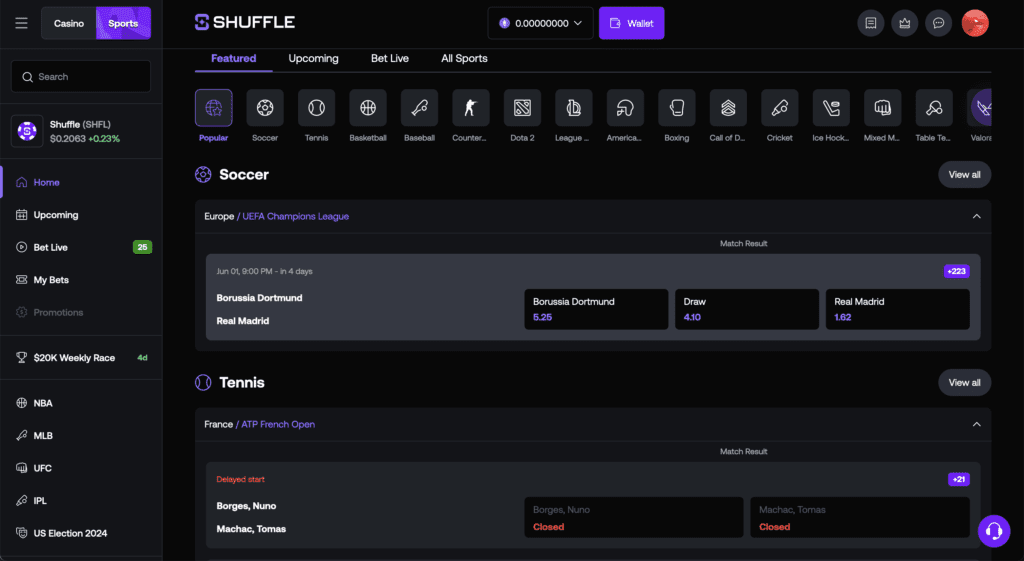Open the balance currency dropdown

tap(541, 23)
